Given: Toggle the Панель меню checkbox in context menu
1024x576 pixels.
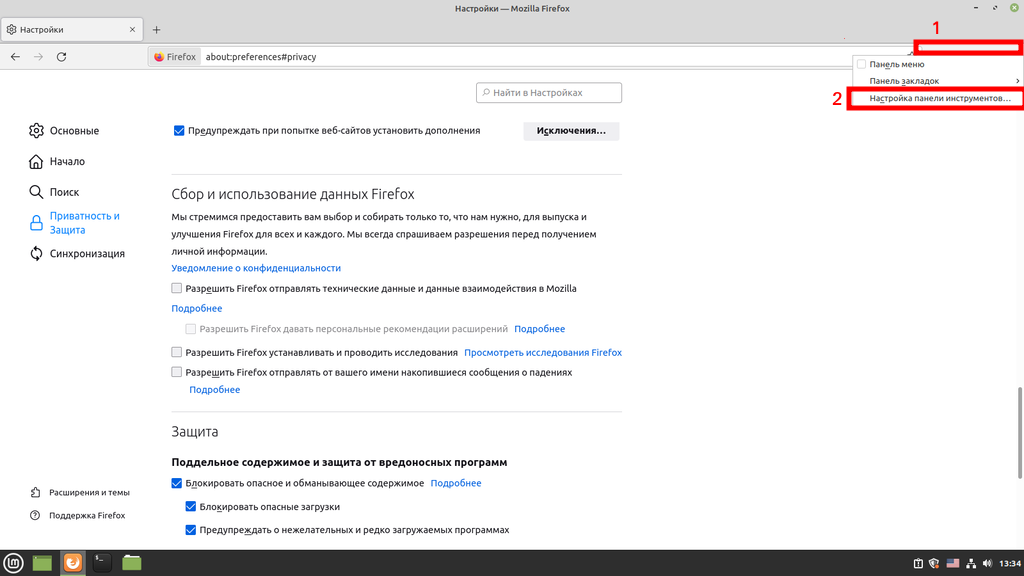Looking at the screenshot, I should [x=862, y=64].
